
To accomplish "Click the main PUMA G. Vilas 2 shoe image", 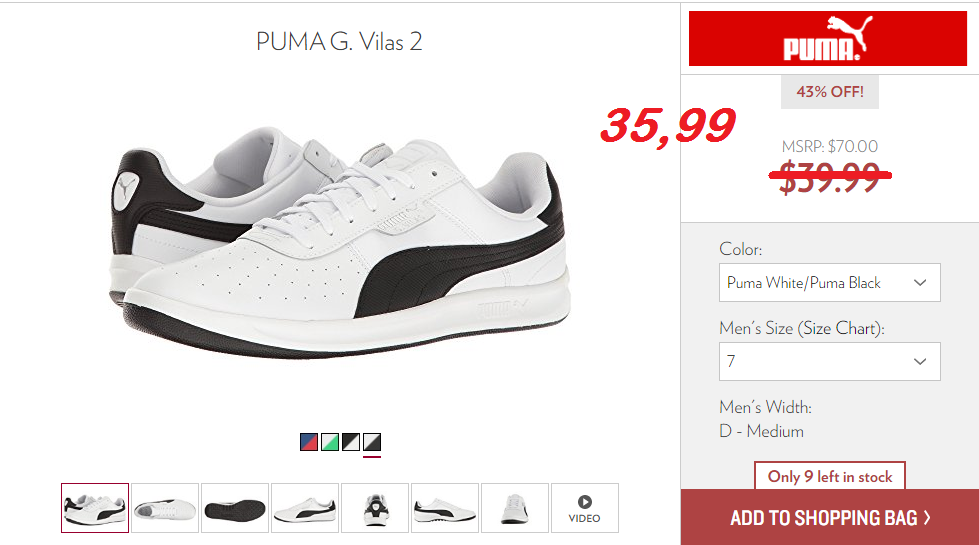I will point(340,243).
